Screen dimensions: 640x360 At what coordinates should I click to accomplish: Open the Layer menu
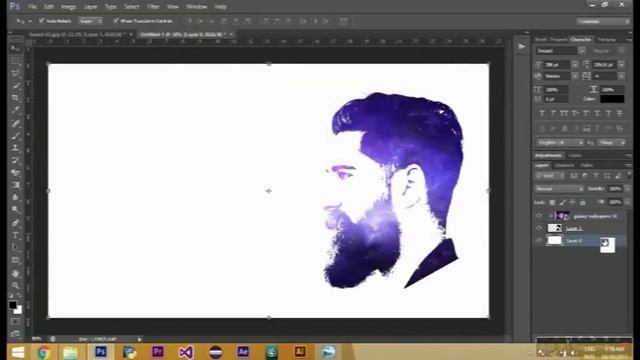[x=90, y=7]
